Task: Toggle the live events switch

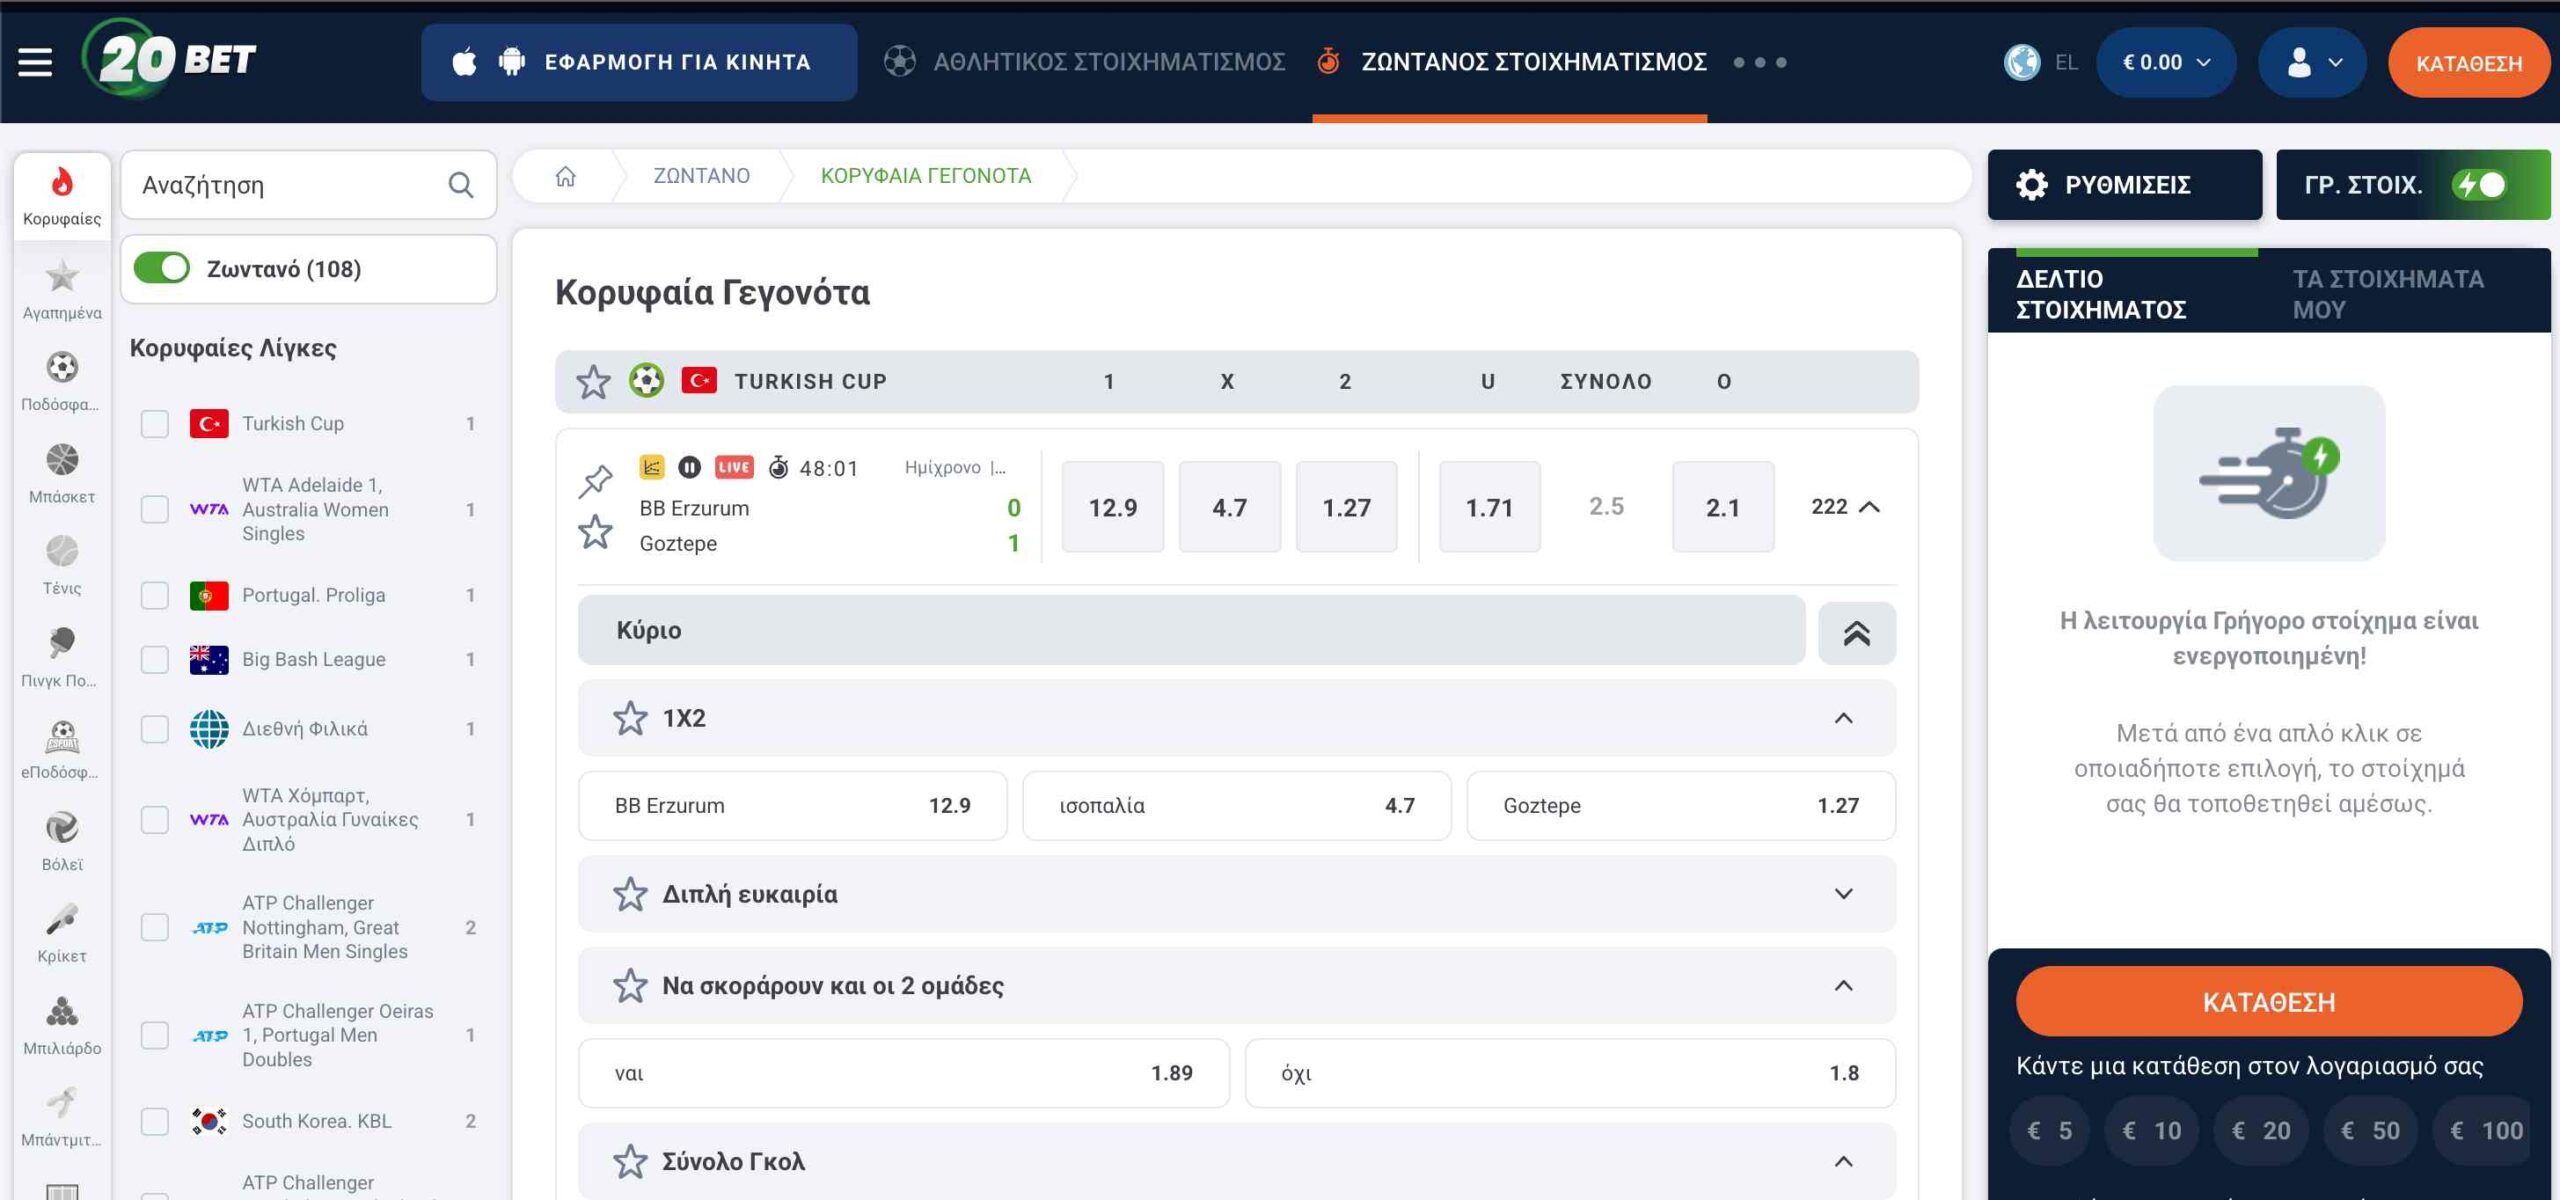Action: click(162, 268)
